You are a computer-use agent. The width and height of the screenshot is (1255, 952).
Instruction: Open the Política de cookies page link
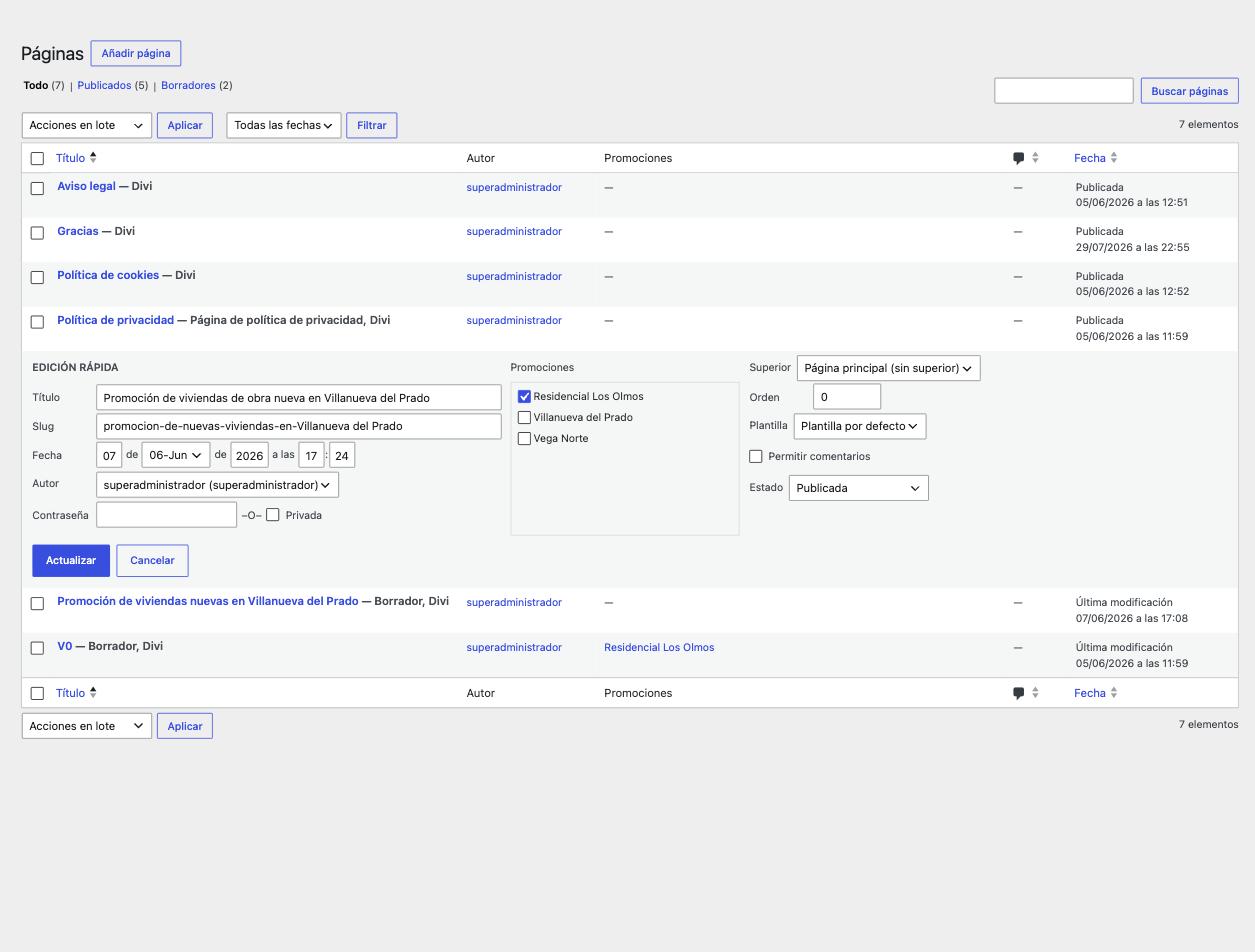point(108,275)
